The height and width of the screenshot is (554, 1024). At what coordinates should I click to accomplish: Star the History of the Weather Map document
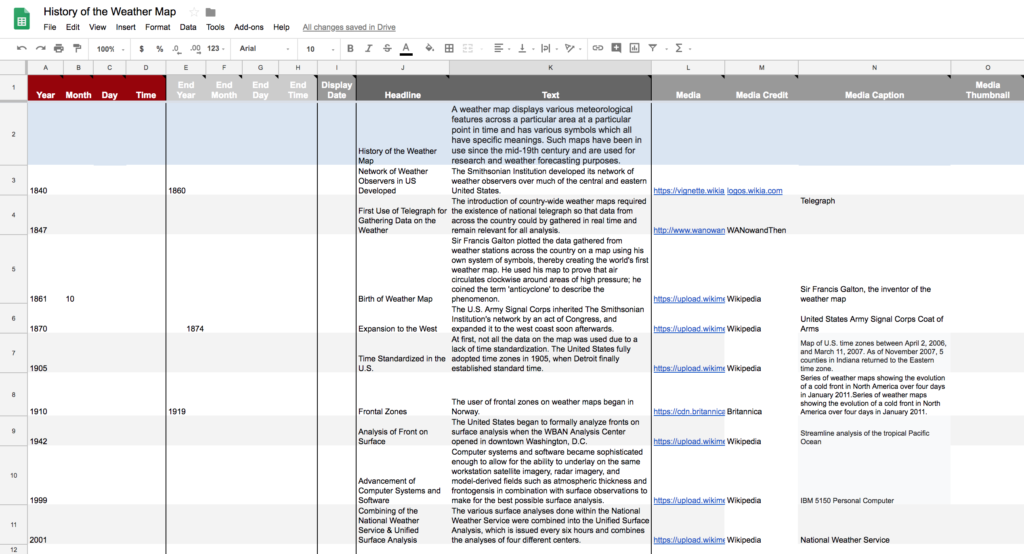(194, 12)
